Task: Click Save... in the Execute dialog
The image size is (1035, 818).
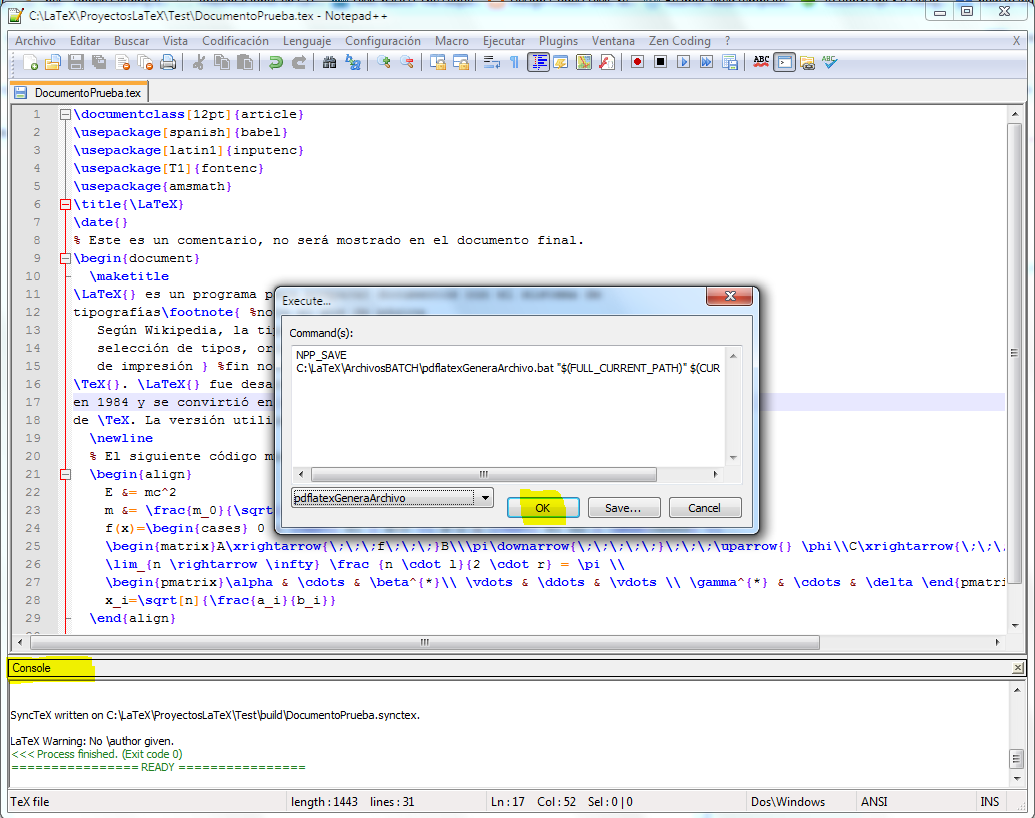Action: click(623, 508)
